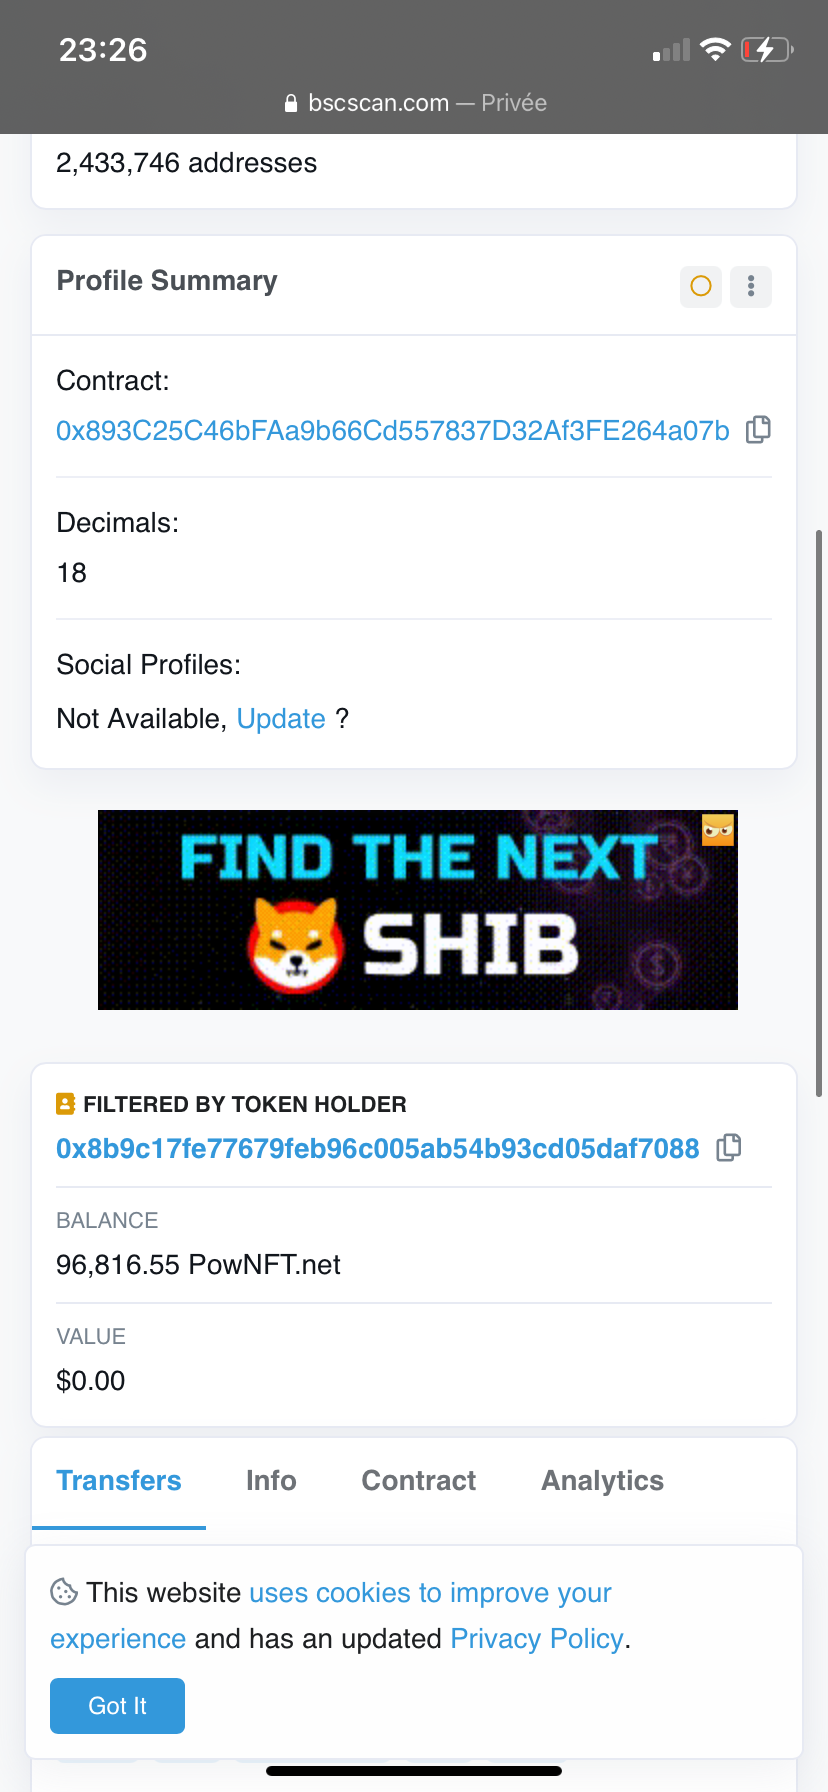Tap the Shiba Inu logo in banner
Screen dimensions: 828x1792
coord(296,945)
